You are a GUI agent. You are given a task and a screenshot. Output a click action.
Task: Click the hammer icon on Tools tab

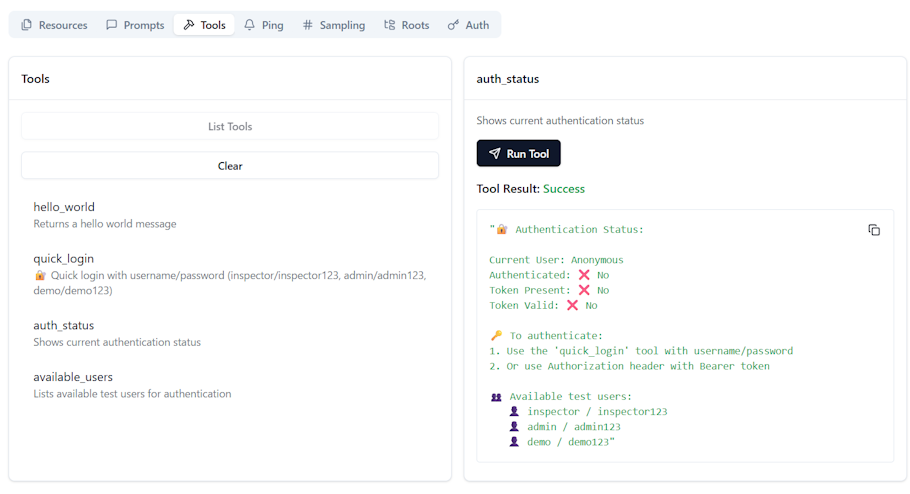(189, 25)
